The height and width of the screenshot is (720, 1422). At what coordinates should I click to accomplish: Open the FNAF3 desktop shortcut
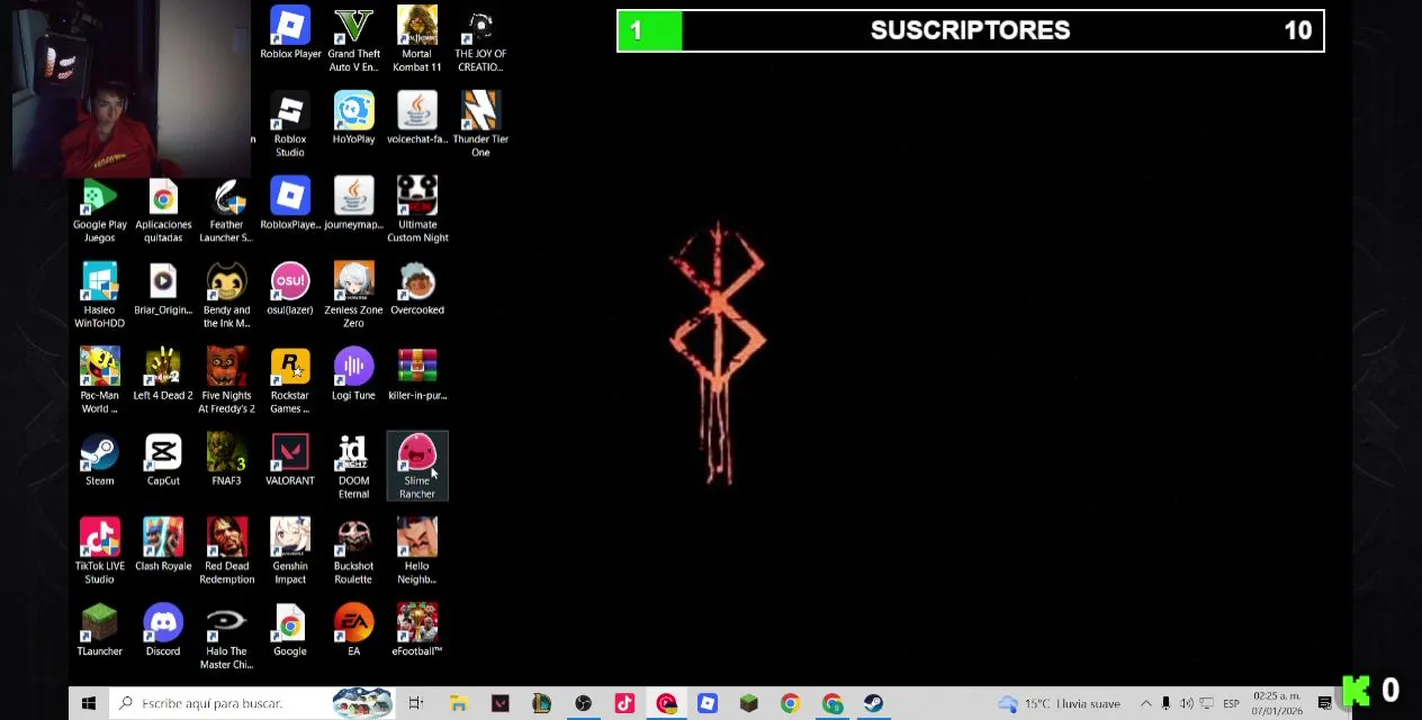point(227,460)
